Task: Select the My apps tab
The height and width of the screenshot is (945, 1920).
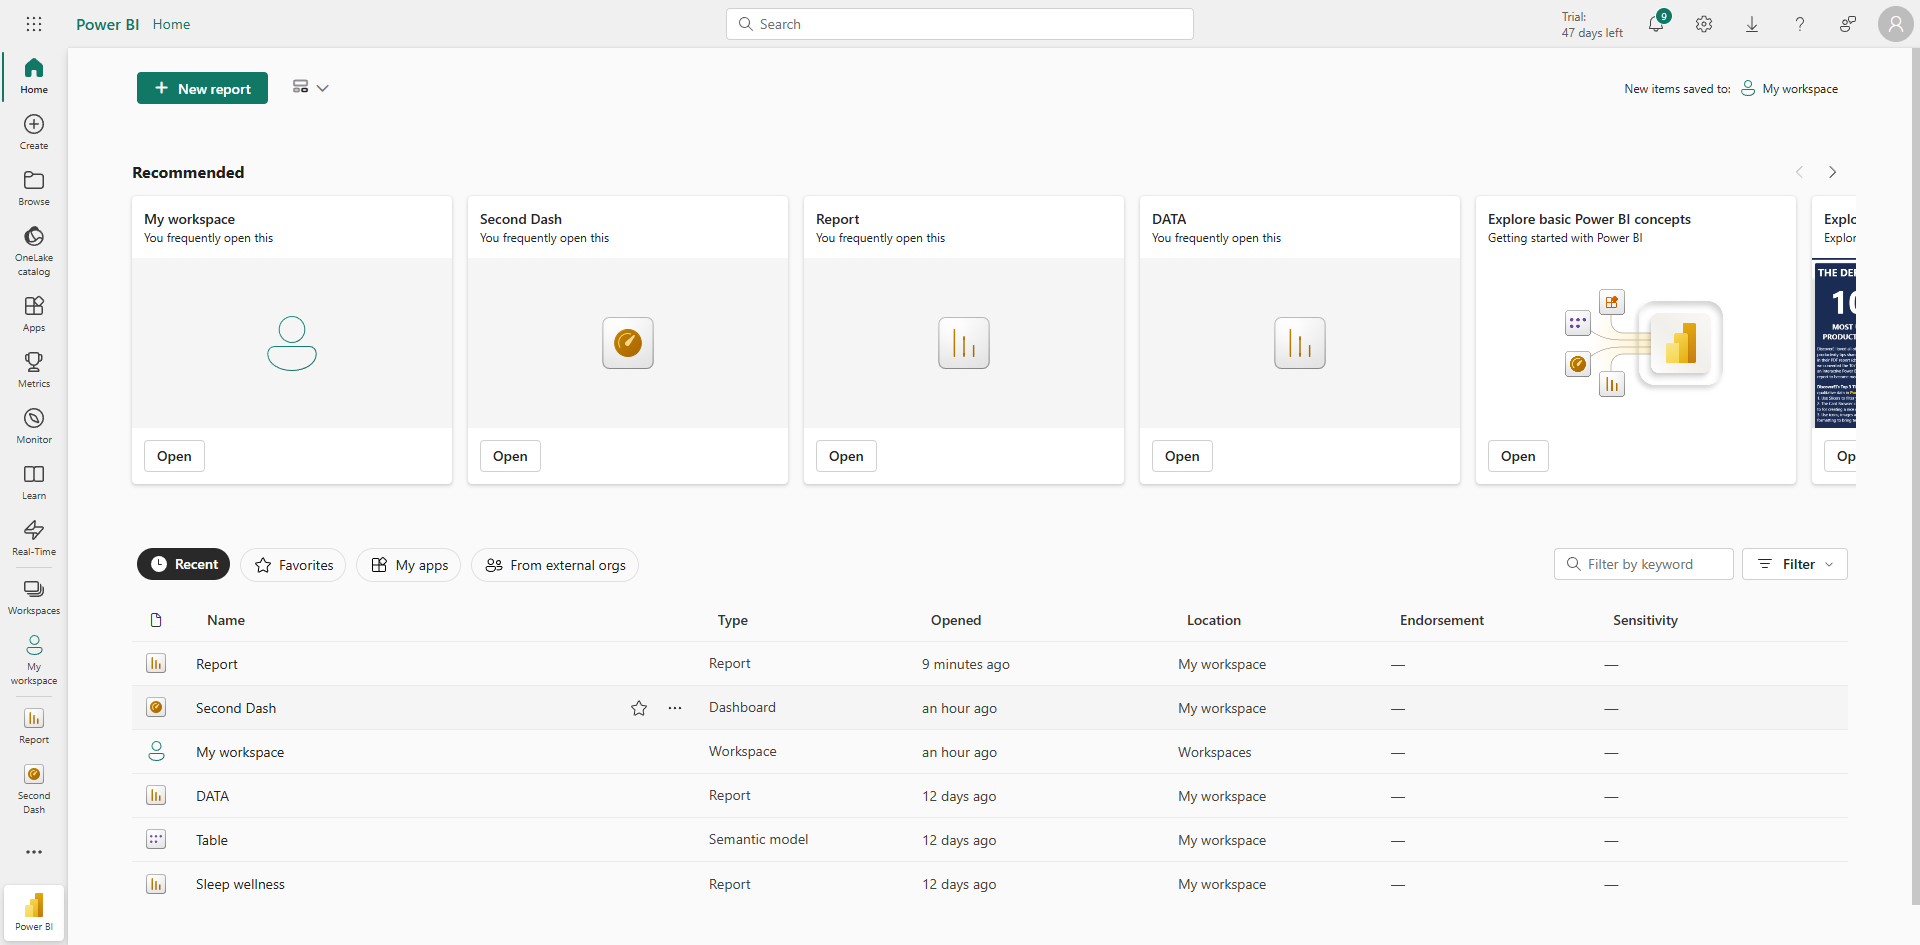Action: pos(409,565)
